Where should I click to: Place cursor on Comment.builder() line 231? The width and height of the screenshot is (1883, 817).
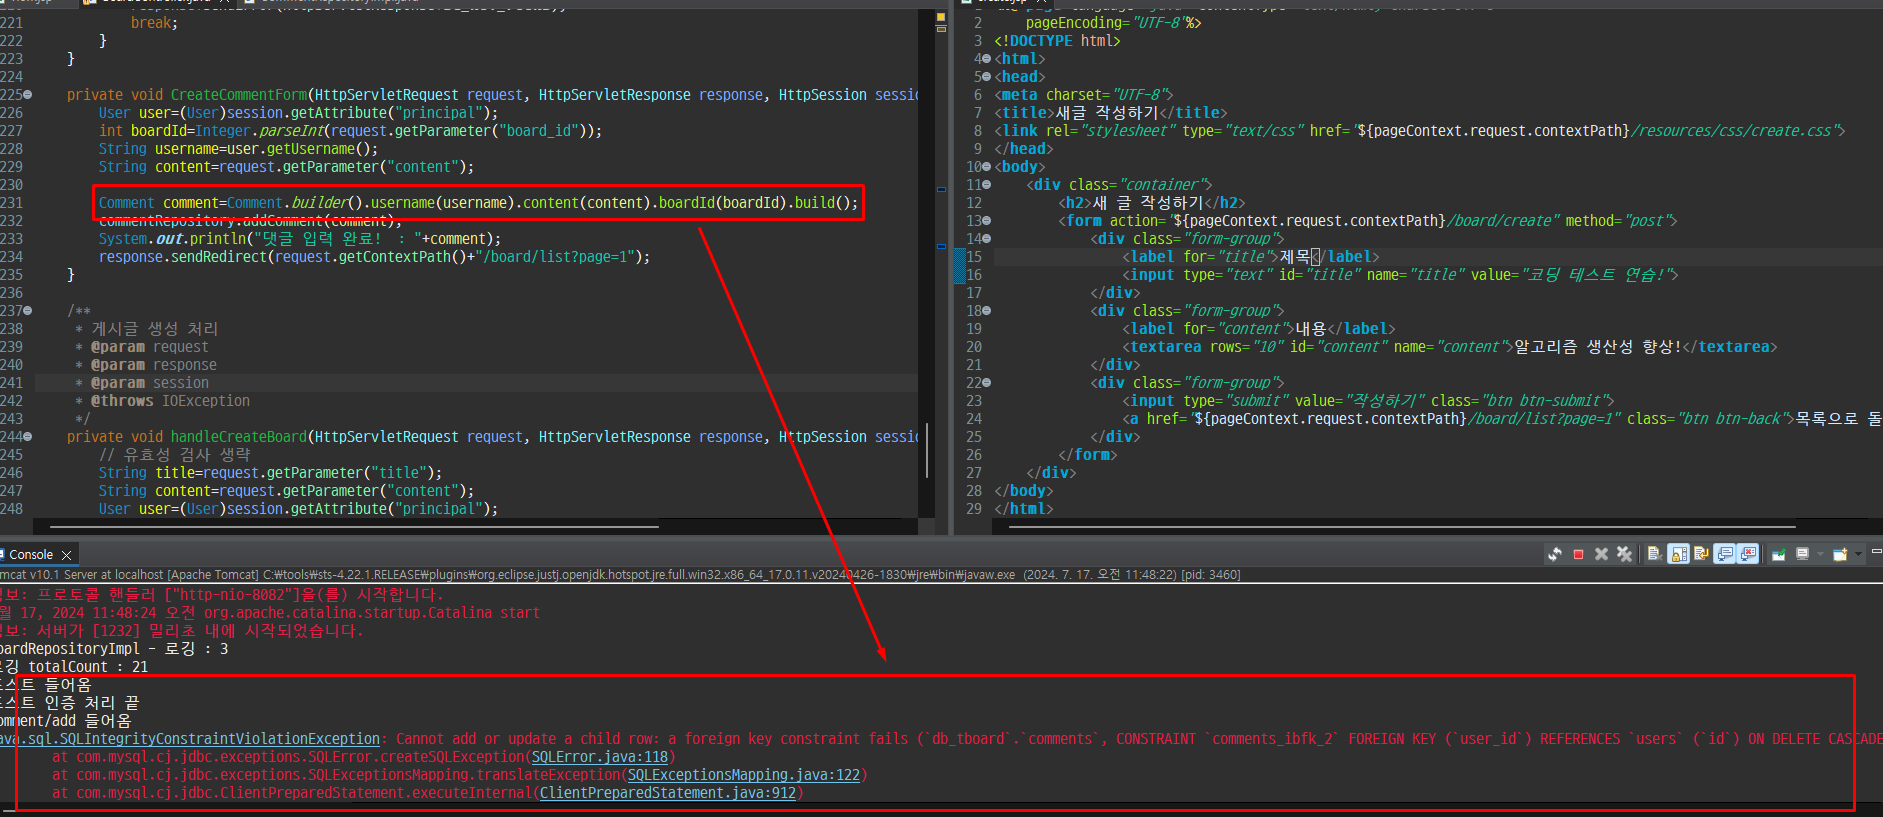[x=478, y=203]
